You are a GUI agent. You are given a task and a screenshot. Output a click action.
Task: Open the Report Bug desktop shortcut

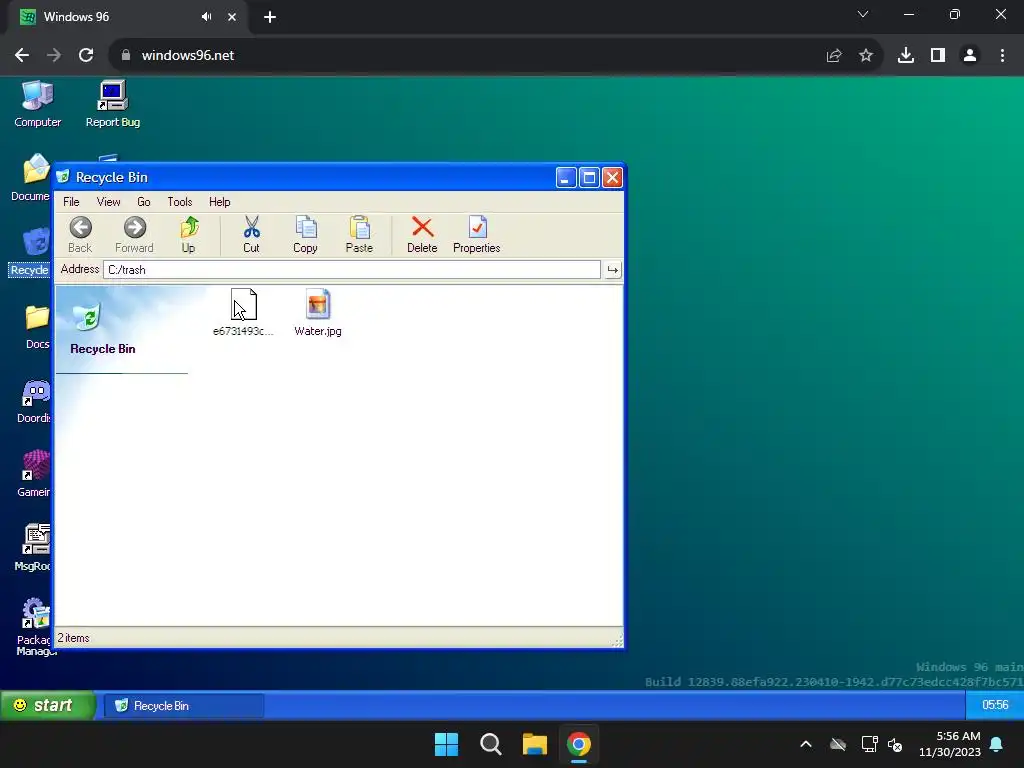pyautogui.click(x=113, y=104)
